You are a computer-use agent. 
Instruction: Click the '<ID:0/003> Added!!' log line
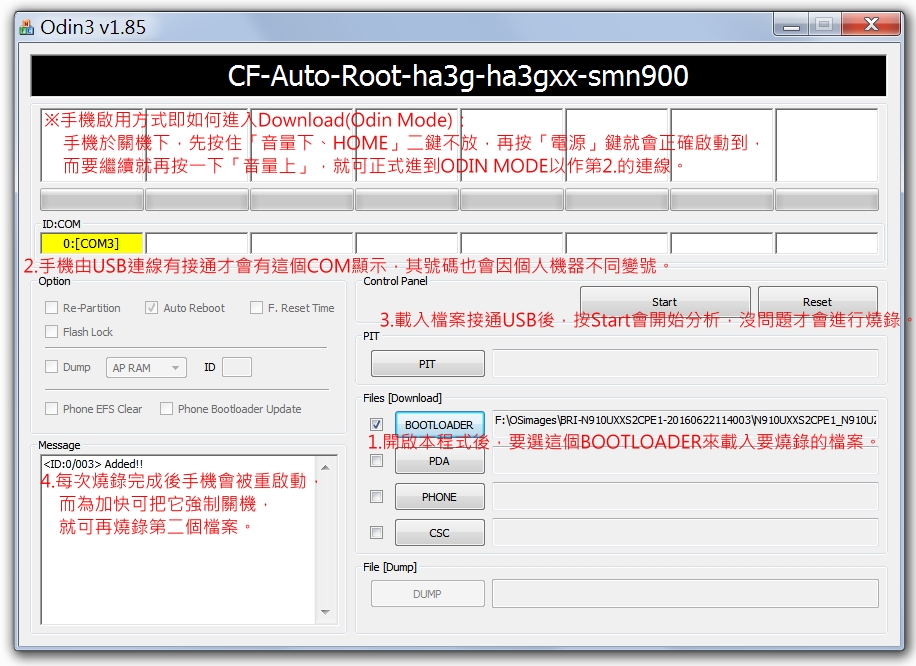coord(93,464)
